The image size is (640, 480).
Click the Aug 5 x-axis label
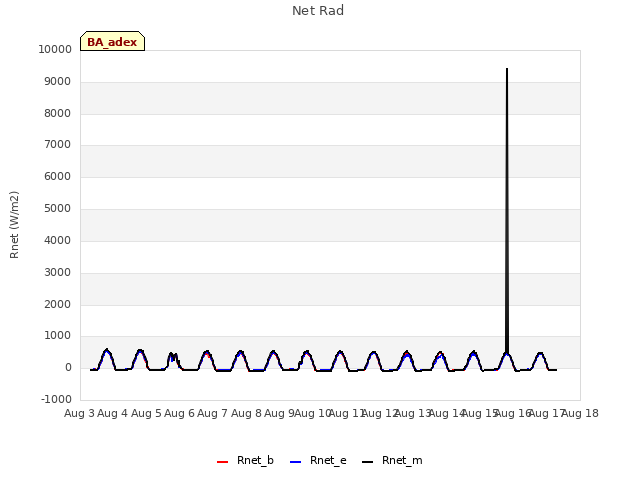point(146,413)
